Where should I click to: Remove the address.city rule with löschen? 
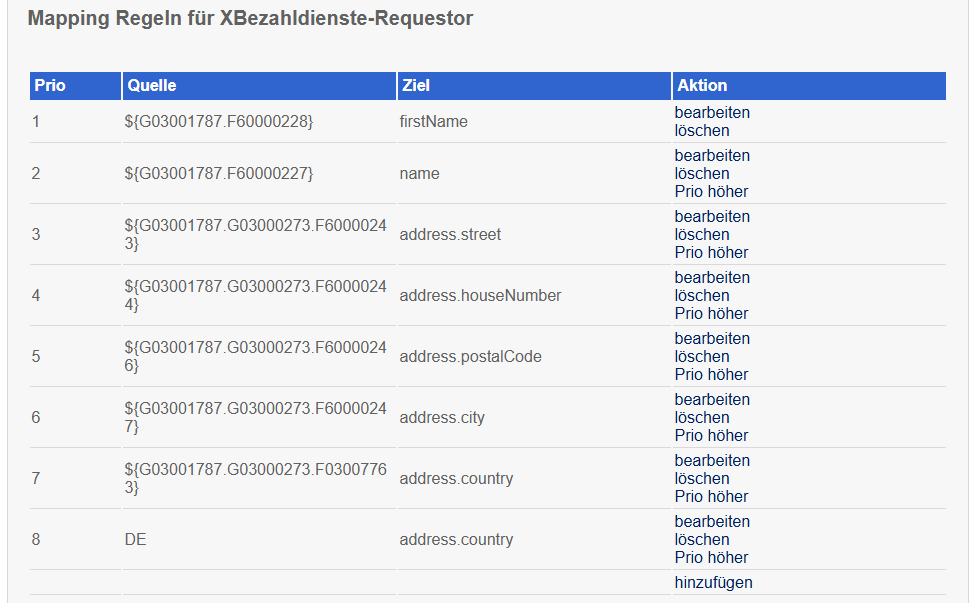[702, 417]
